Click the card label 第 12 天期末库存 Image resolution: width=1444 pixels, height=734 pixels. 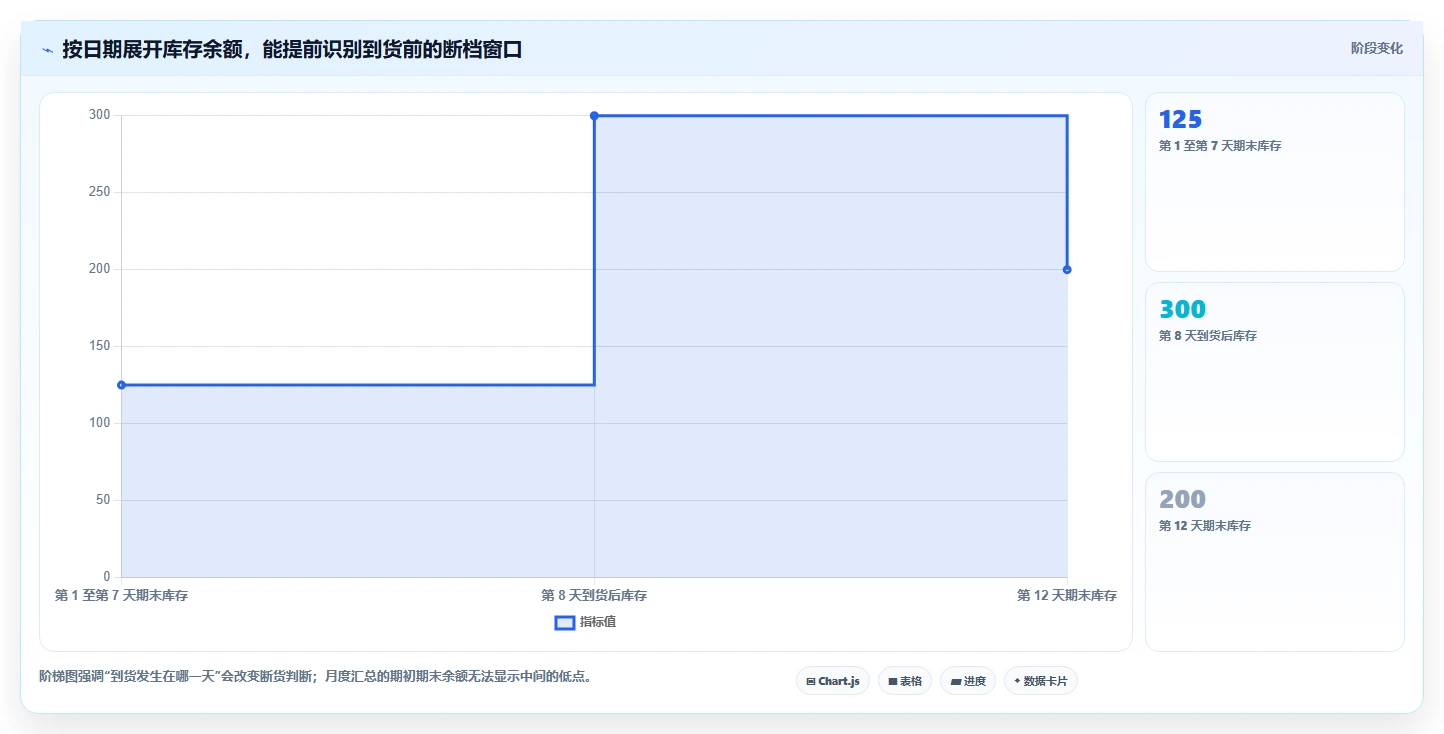click(x=1205, y=526)
